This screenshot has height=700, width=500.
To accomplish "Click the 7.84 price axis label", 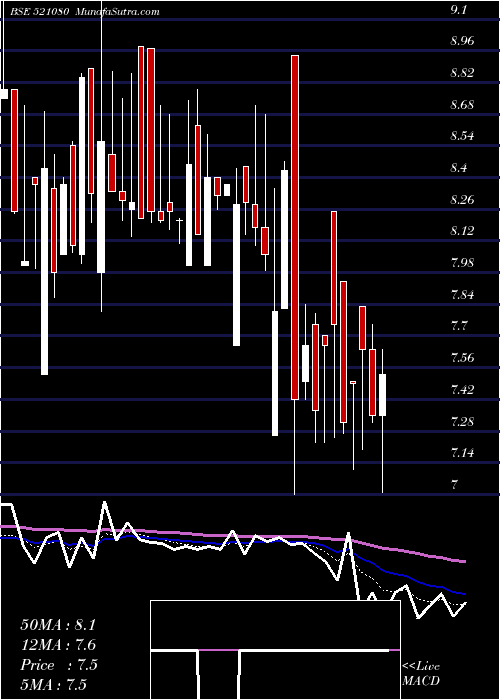I will pos(462,295).
